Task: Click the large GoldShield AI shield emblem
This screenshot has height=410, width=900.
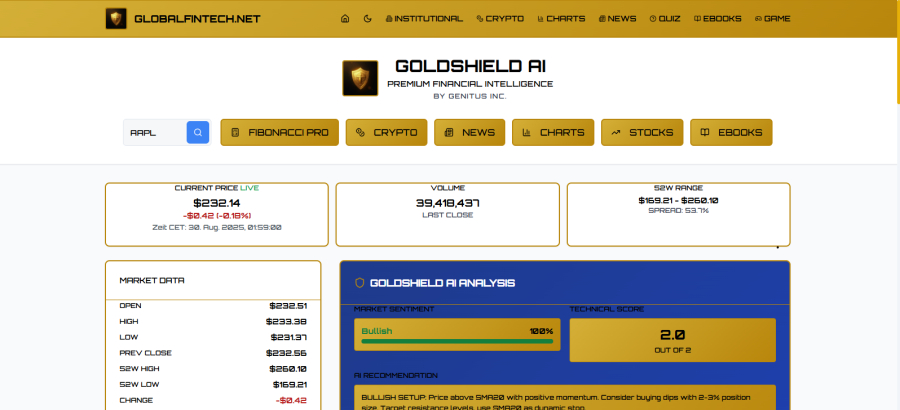Action: (360, 78)
